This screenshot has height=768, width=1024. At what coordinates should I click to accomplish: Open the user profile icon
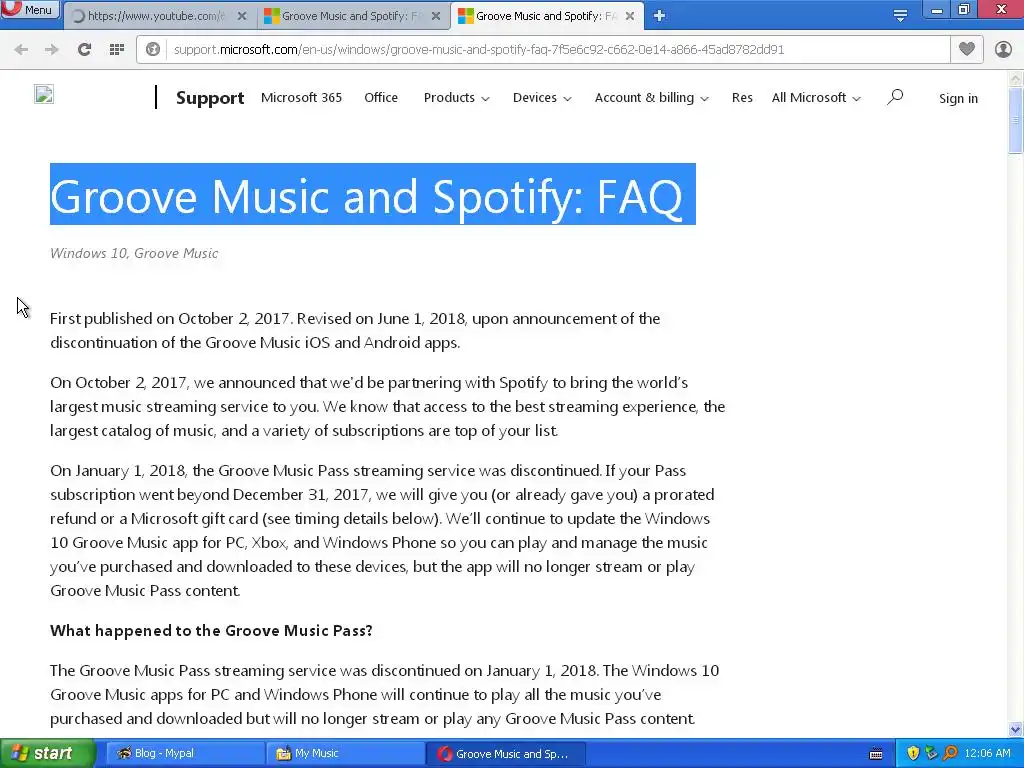[x=1003, y=50]
